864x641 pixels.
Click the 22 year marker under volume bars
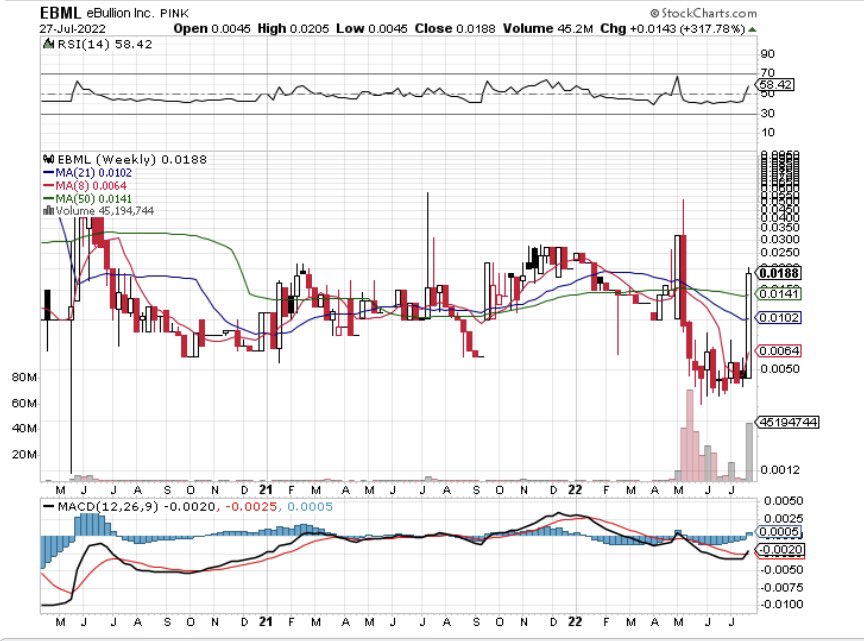[575, 489]
